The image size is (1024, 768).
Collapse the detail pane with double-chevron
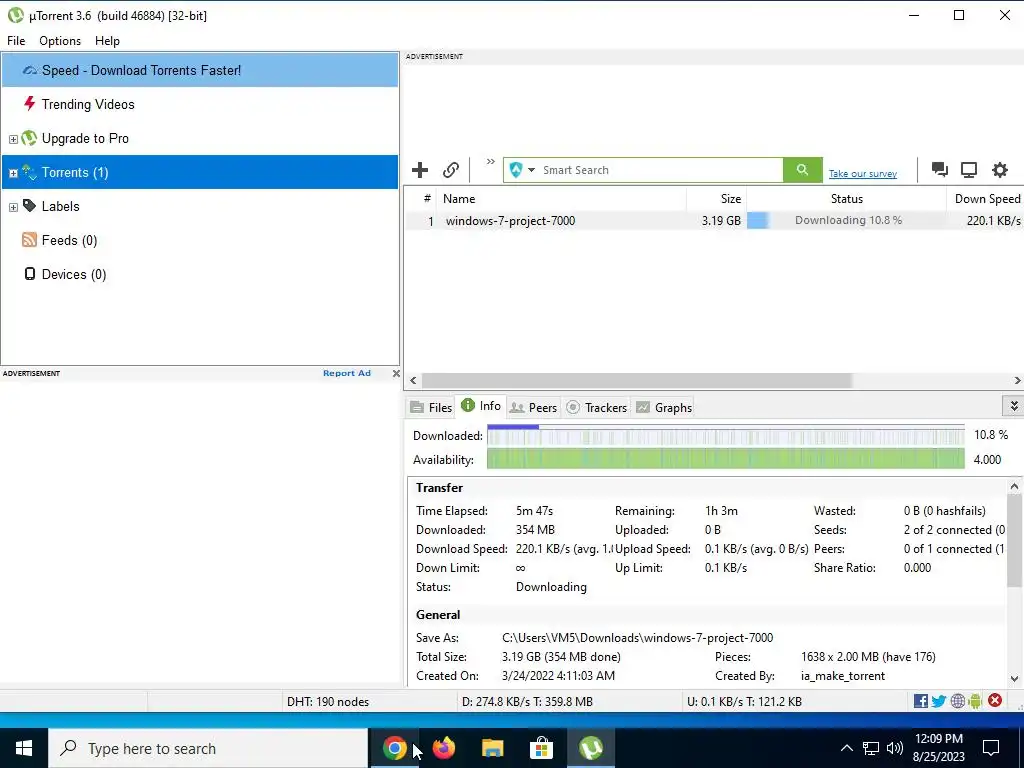tap(1014, 406)
